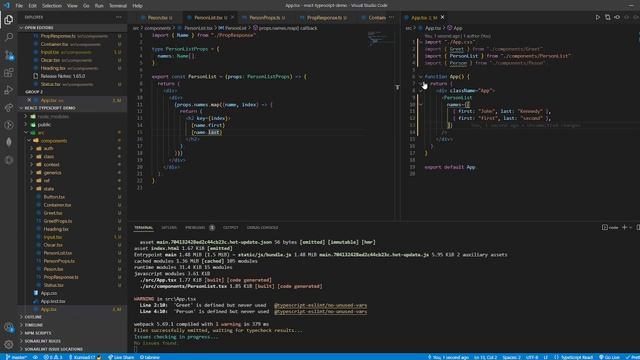Close App.tsx in Open Editors Group 2
Image resolution: width=640 pixels, height=360 pixels.
(x=29, y=100)
